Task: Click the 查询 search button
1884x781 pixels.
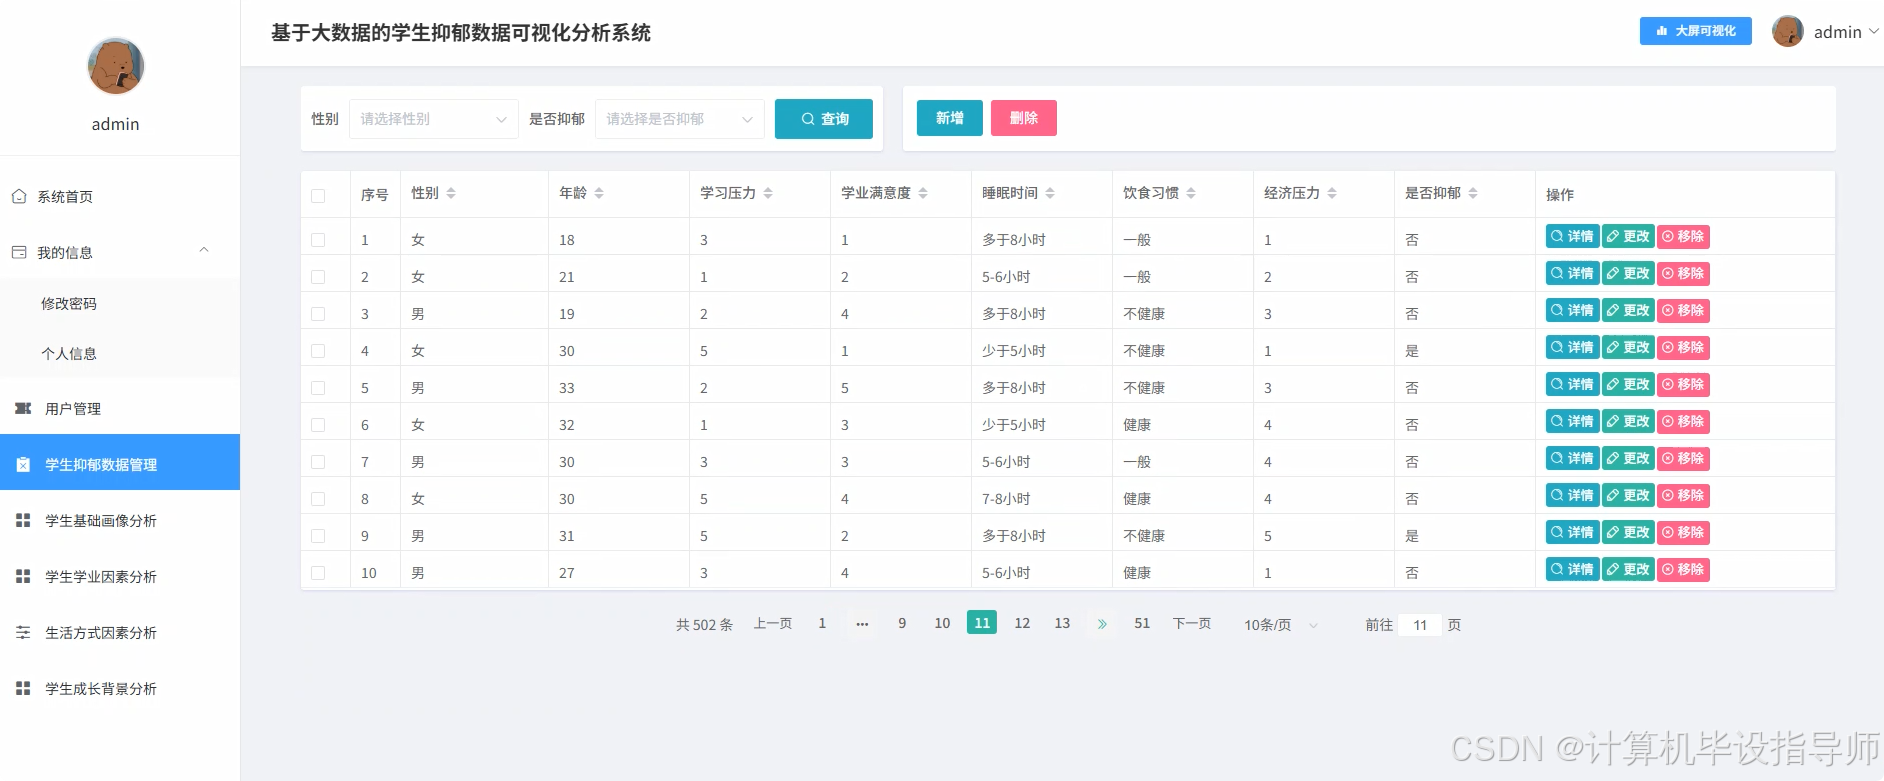Action: coord(824,119)
